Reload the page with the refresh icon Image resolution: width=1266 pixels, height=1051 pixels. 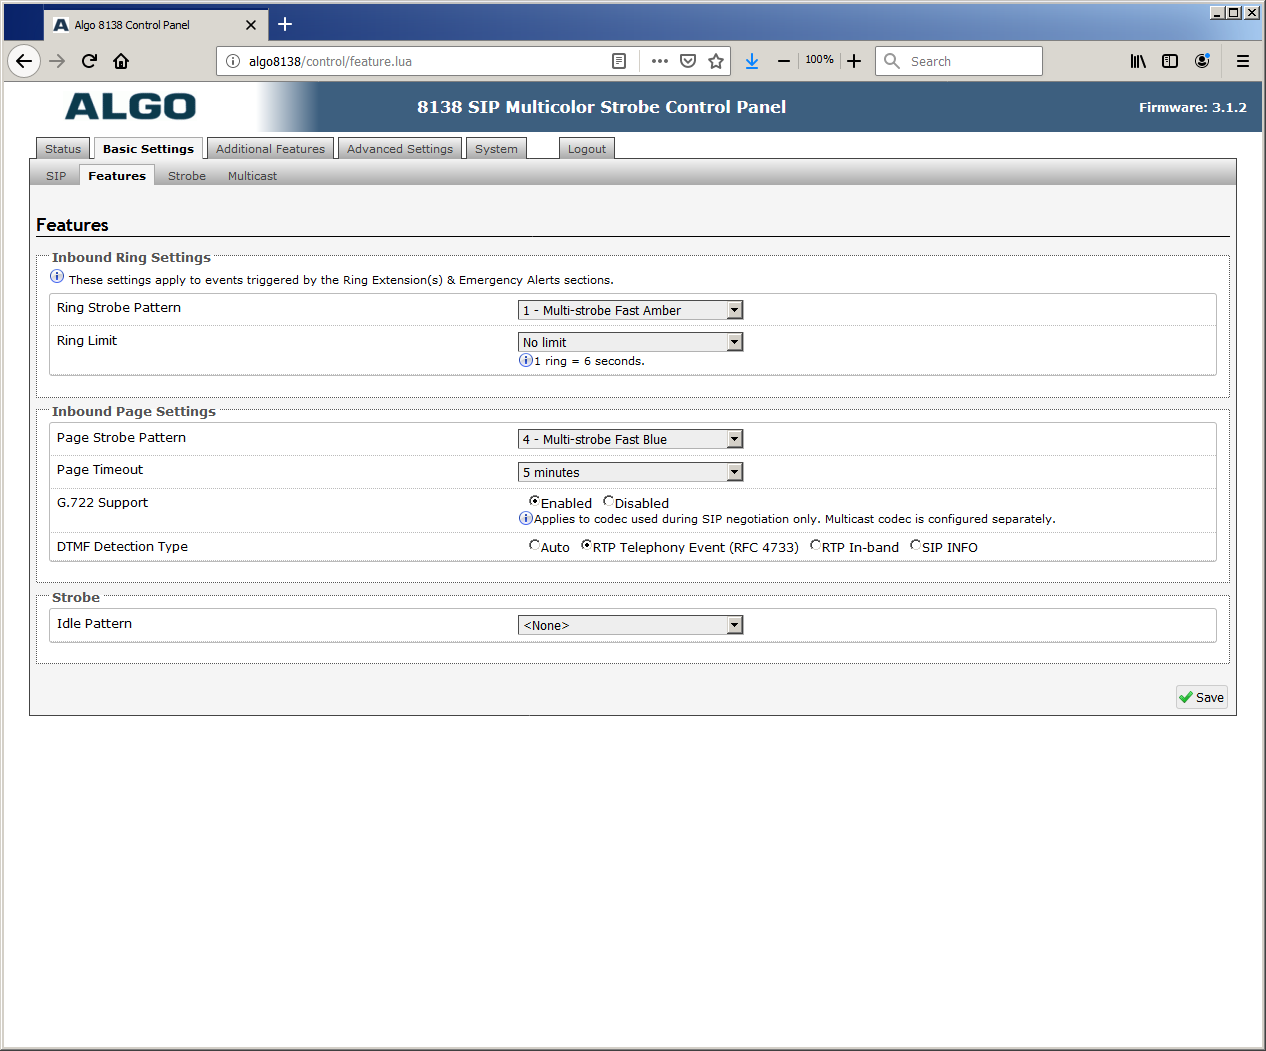(89, 61)
